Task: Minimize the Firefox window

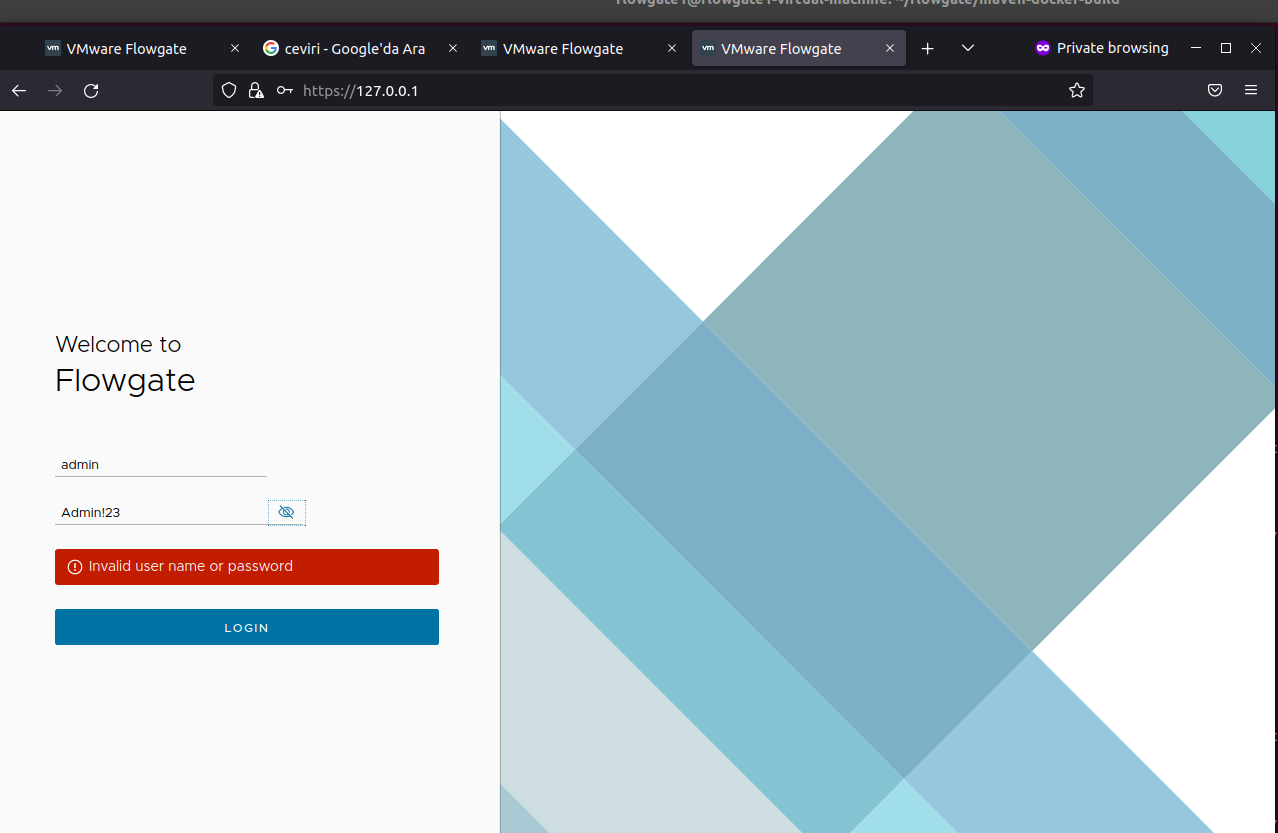Action: pyautogui.click(x=1195, y=48)
